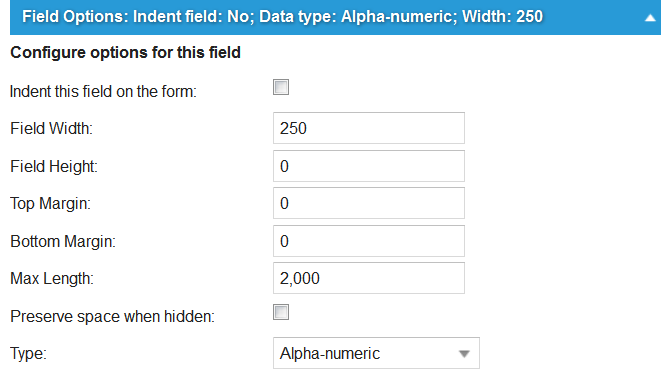
Task: Toggle Preserve space when hidden checkbox
Action: (x=281, y=312)
